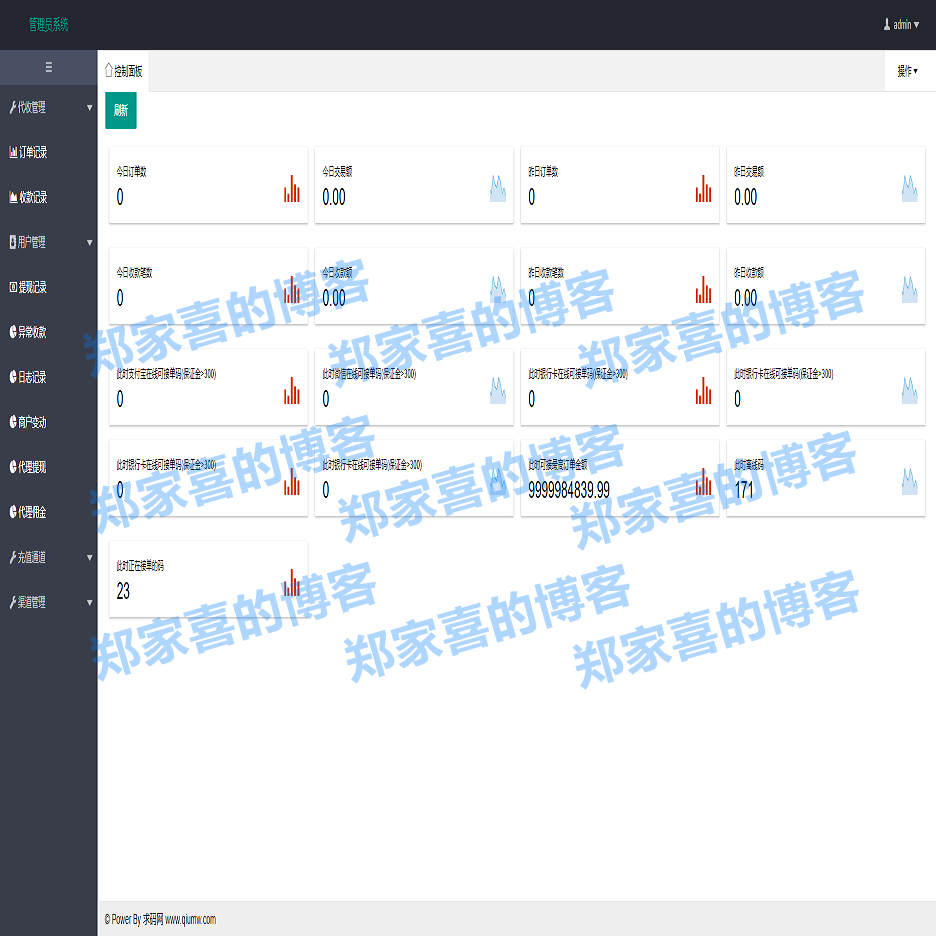Expand the 渠道管理 sidebar menu
Screen dimensions: 936x936
tap(48, 602)
